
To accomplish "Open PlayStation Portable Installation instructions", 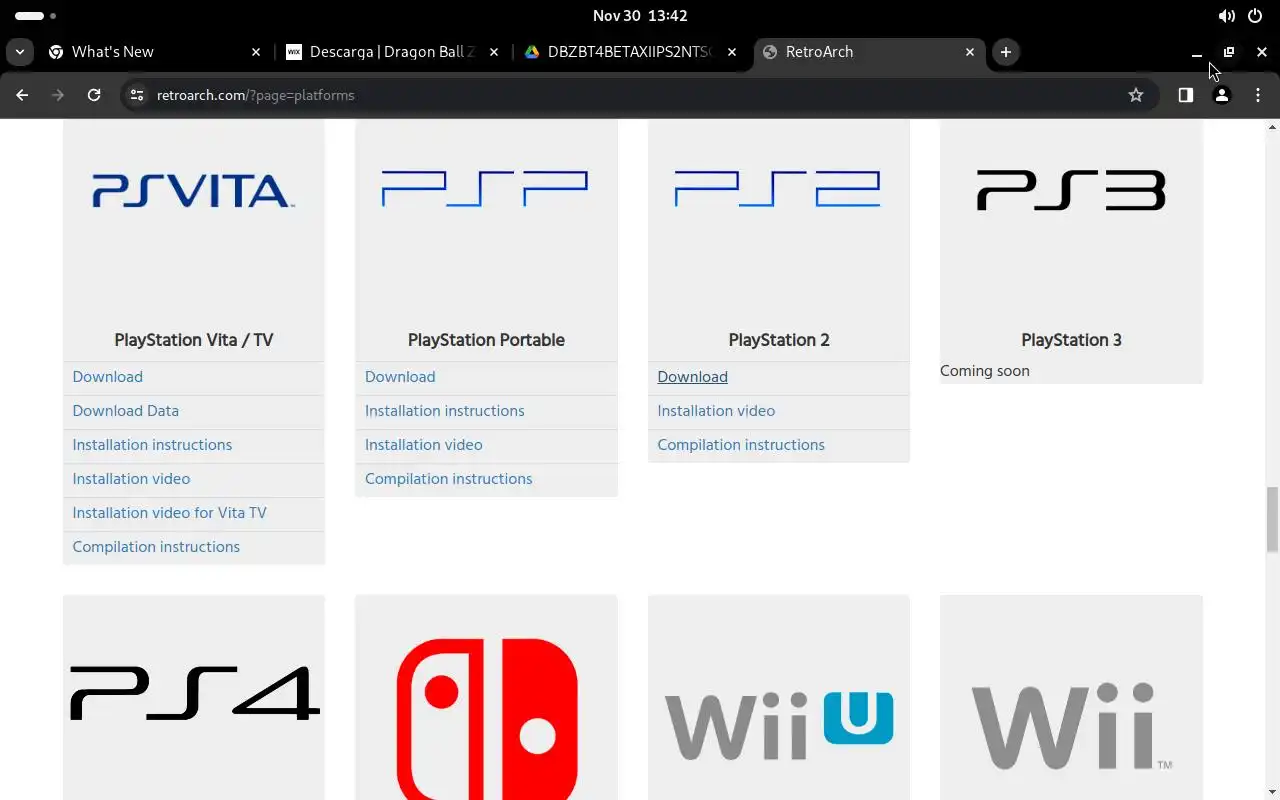I will coord(445,411).
